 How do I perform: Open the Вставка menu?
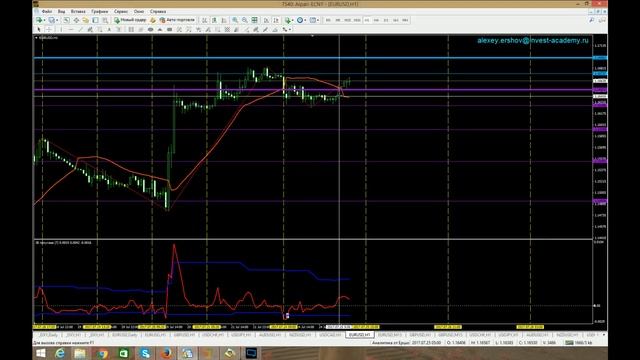(x=78, y=11)
